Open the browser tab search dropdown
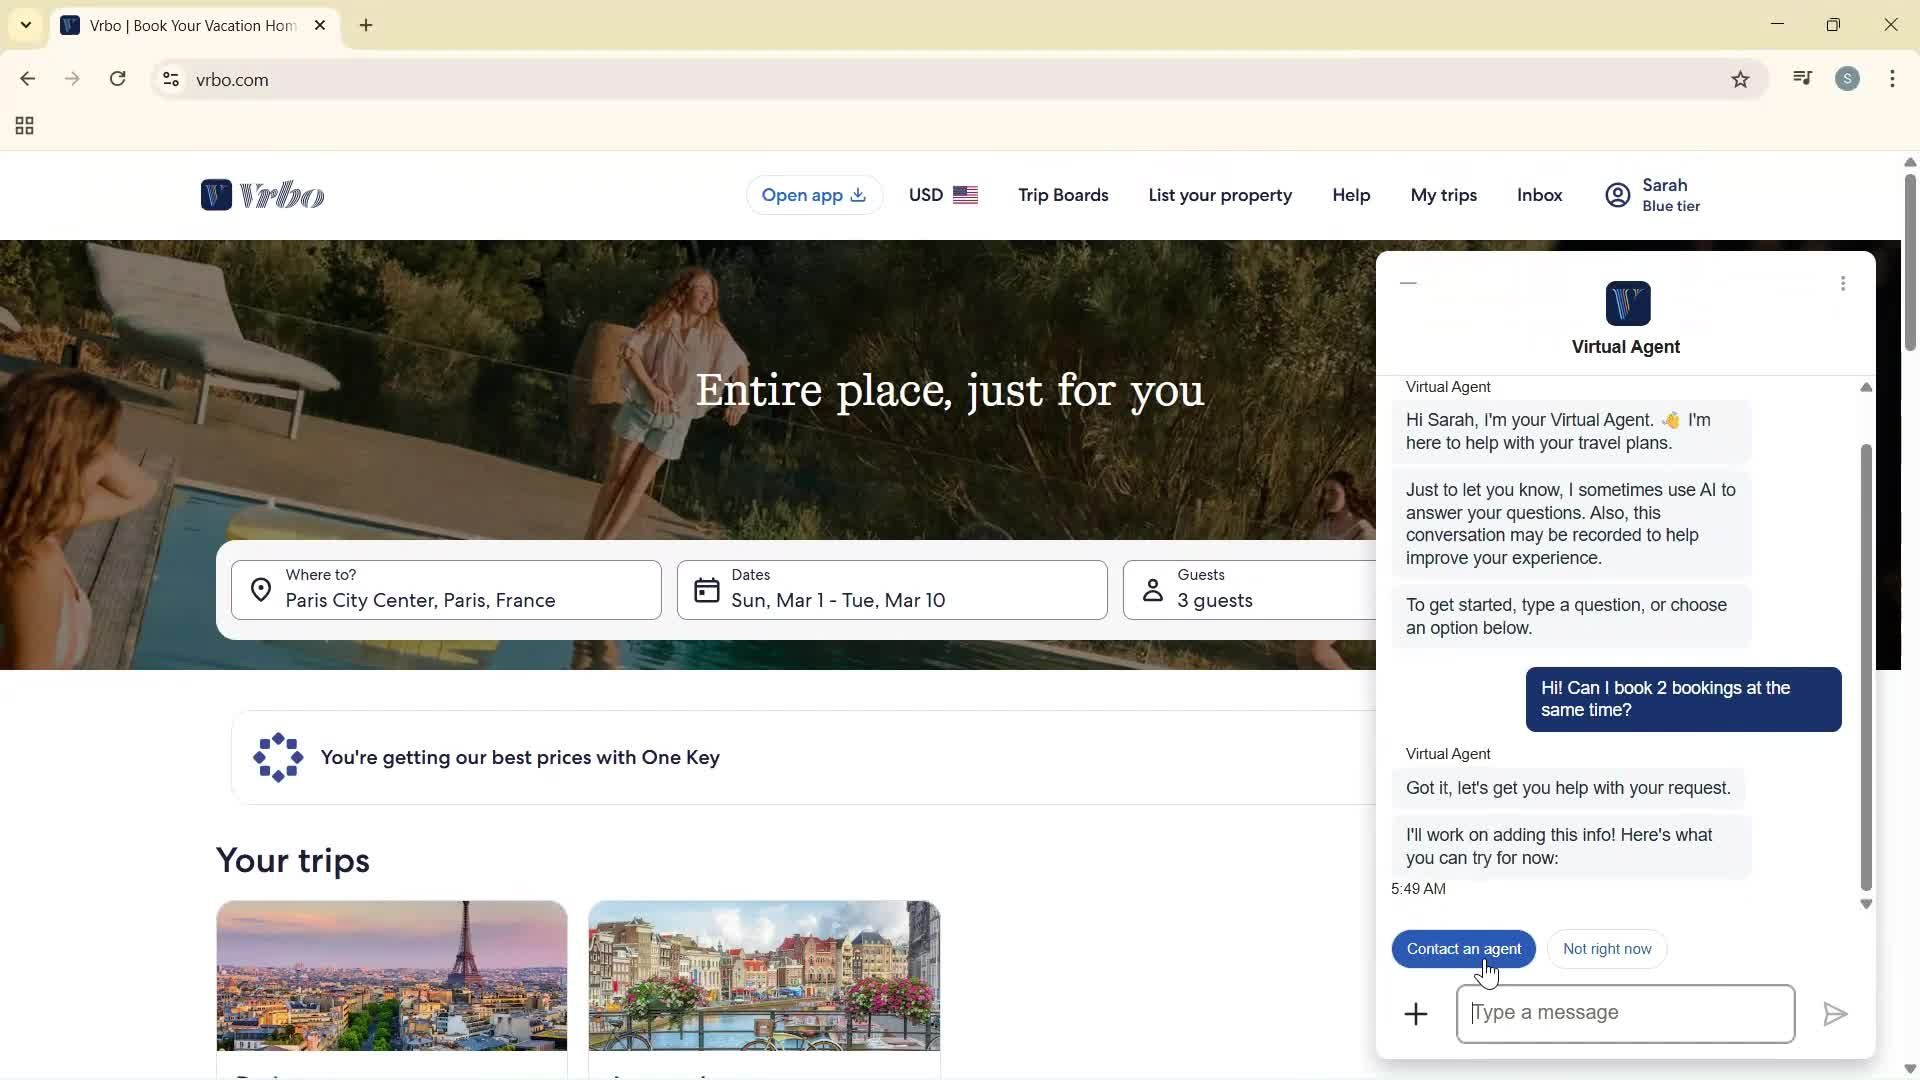The height and width of the screenshot is (1080, 1920). (26, 25)
